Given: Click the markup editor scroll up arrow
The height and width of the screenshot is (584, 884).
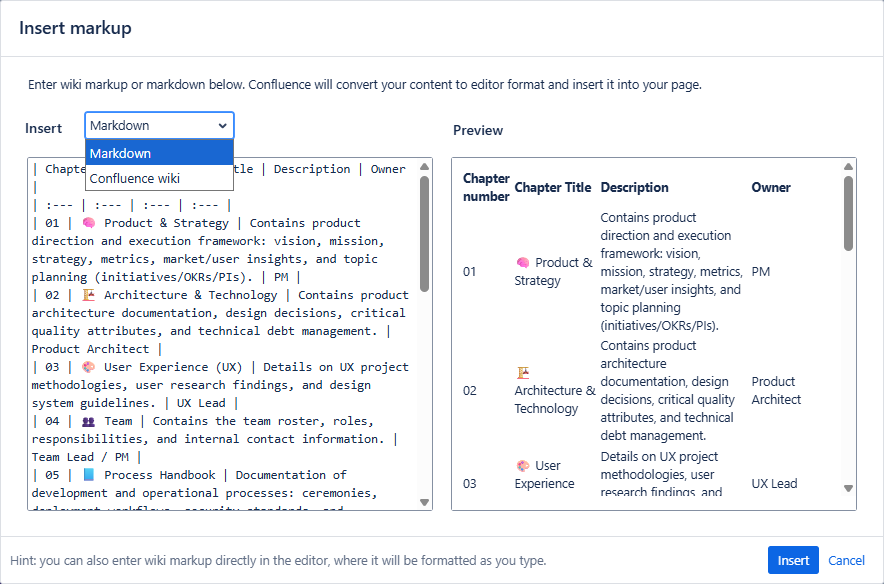Looking at the screenshot, I should click(x=425, y=166).
